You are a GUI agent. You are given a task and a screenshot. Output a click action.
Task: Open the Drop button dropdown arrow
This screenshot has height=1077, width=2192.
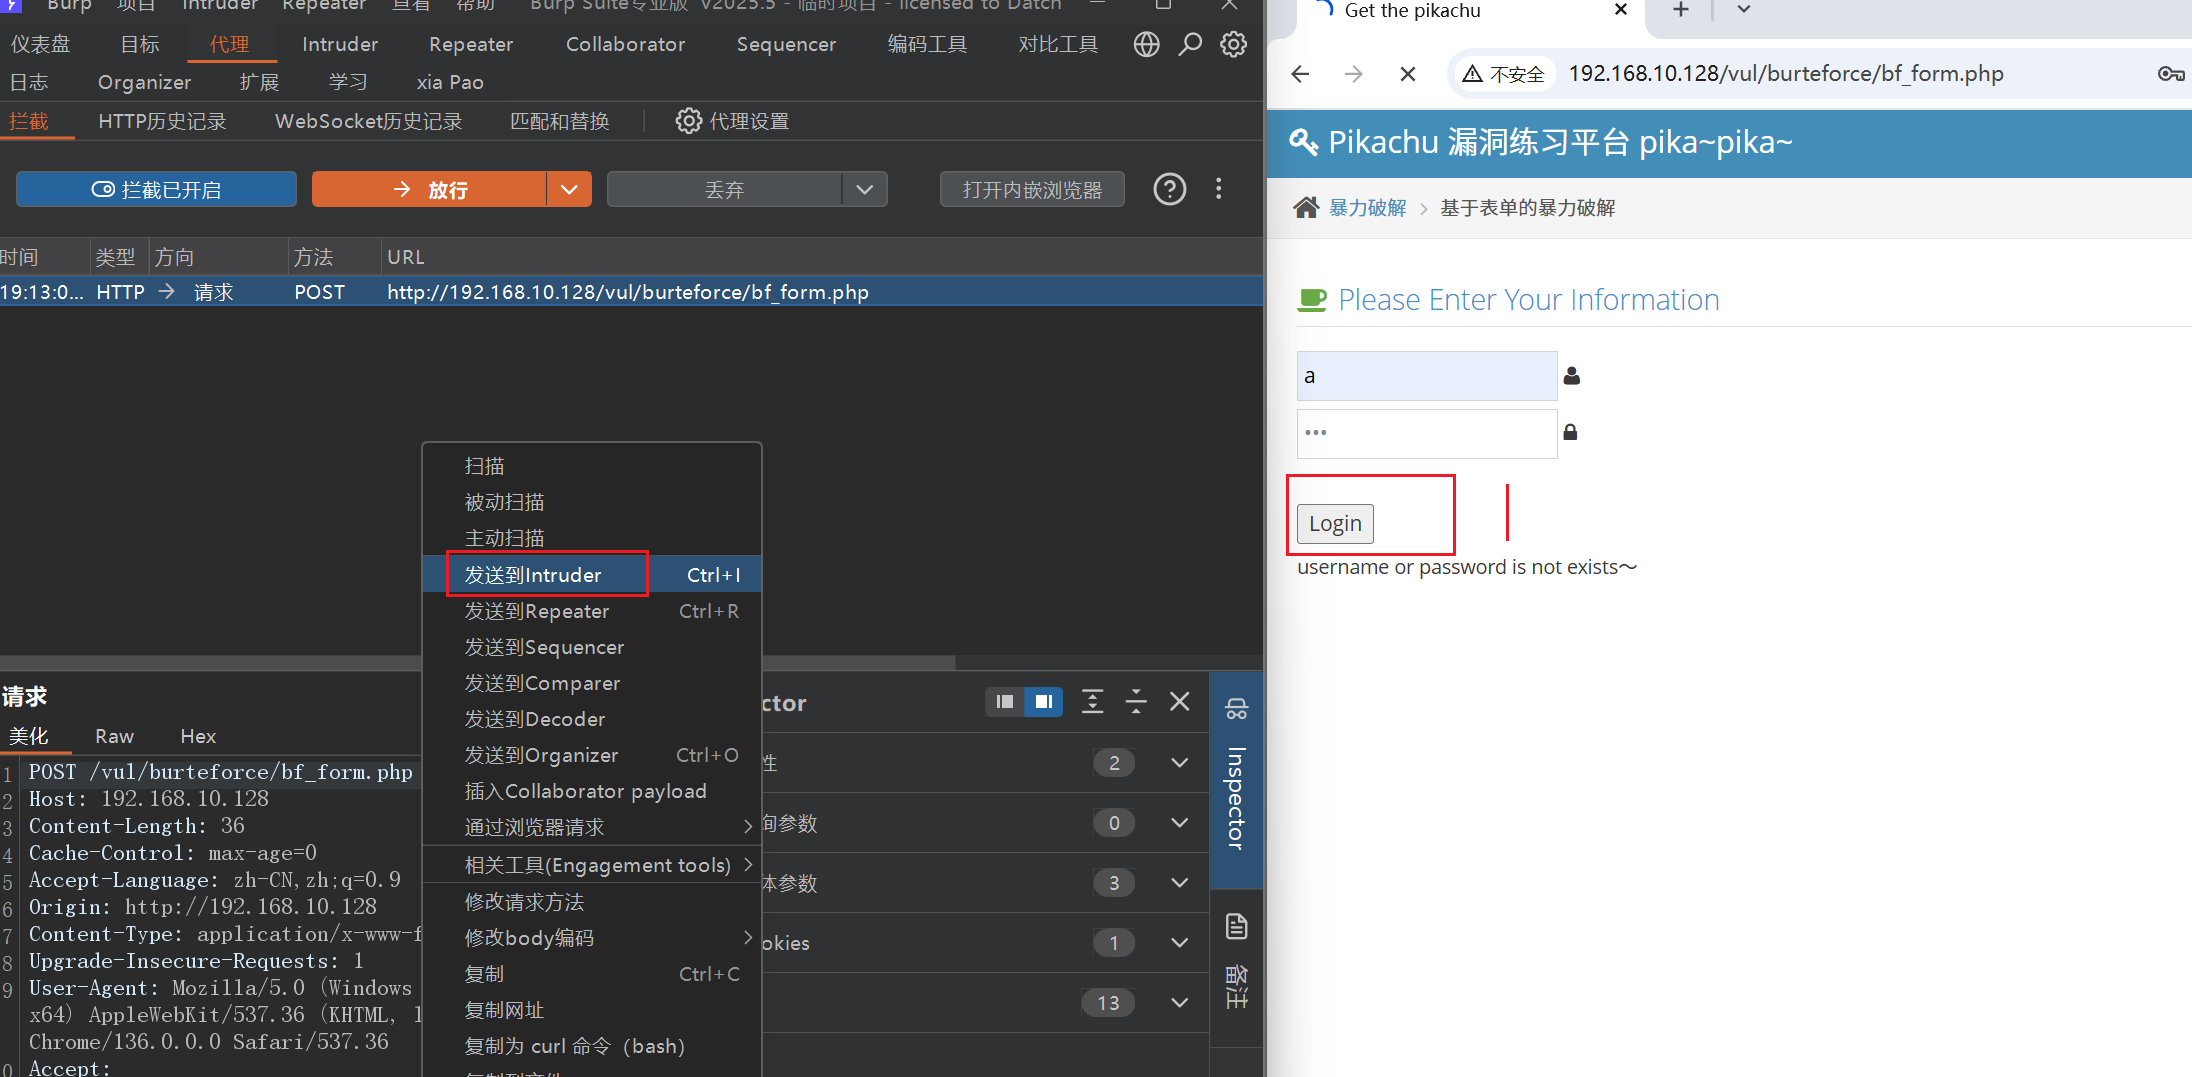click(x=865, y=189)
